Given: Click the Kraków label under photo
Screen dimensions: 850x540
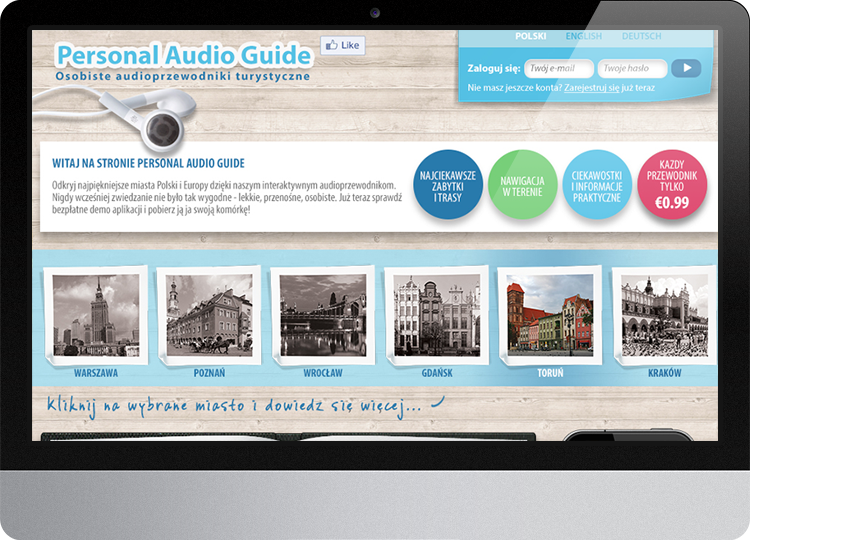Looking at the screenshot, I should click(x=664, y=373).
